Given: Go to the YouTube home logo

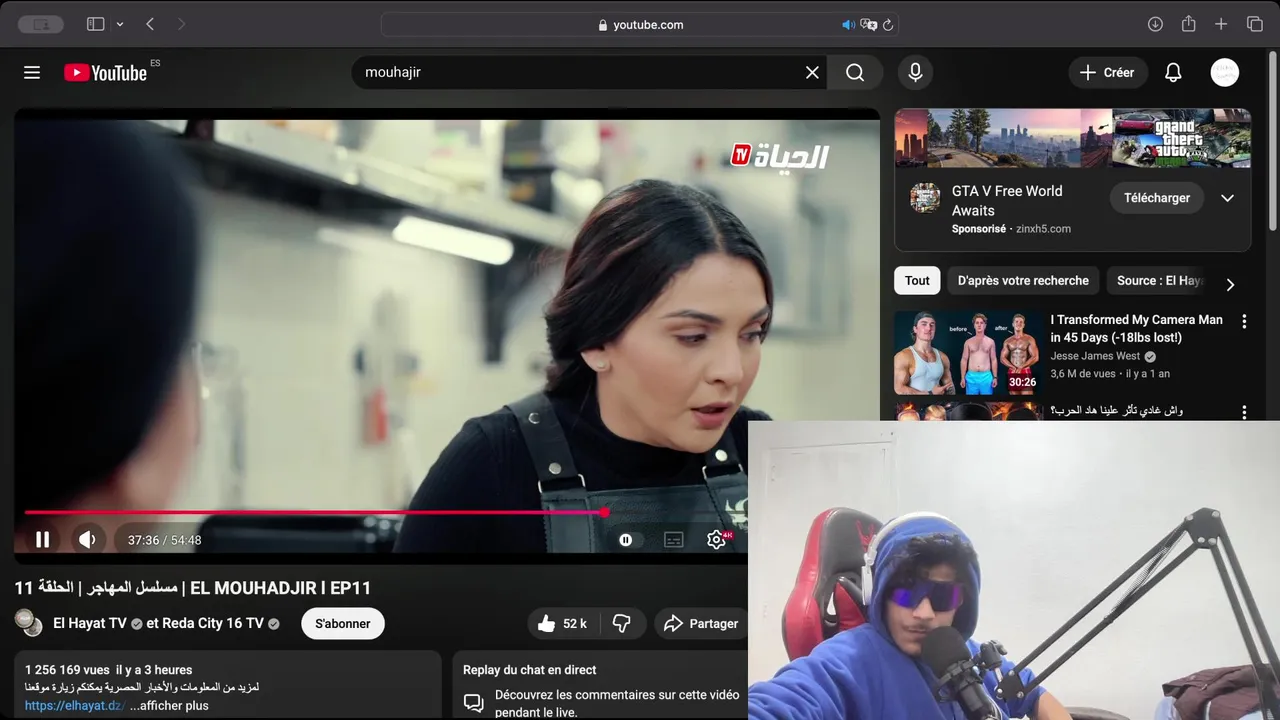Looking at the screenshot, I should [105, 72].
